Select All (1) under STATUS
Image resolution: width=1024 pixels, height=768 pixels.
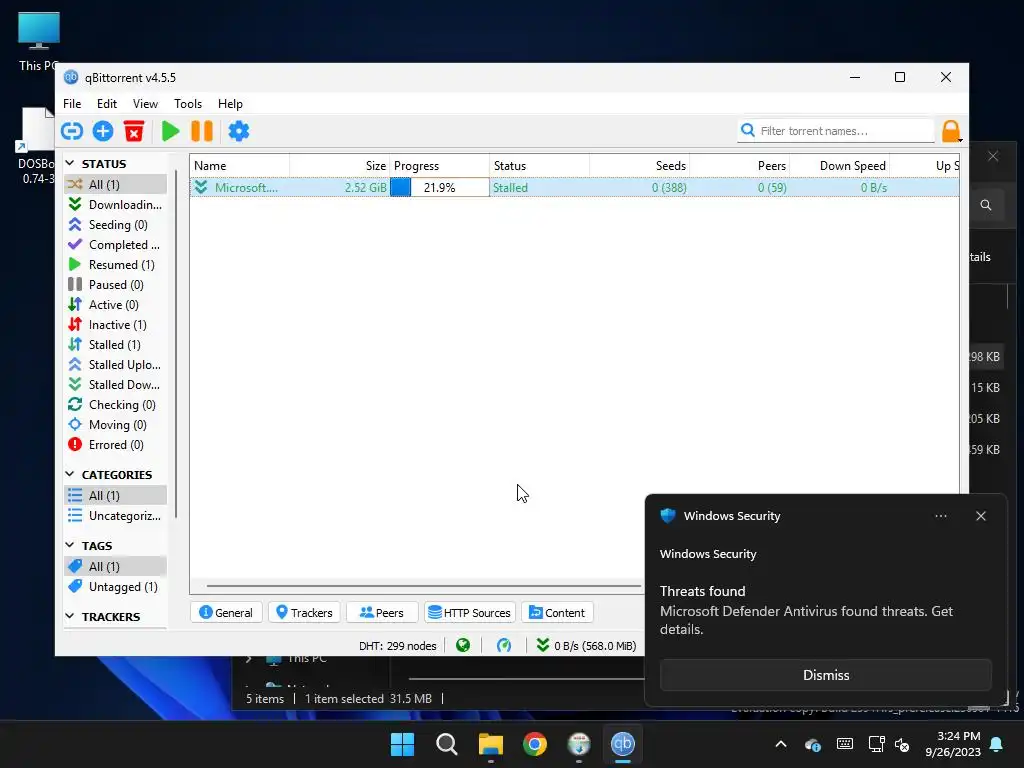tap(115, 184)
